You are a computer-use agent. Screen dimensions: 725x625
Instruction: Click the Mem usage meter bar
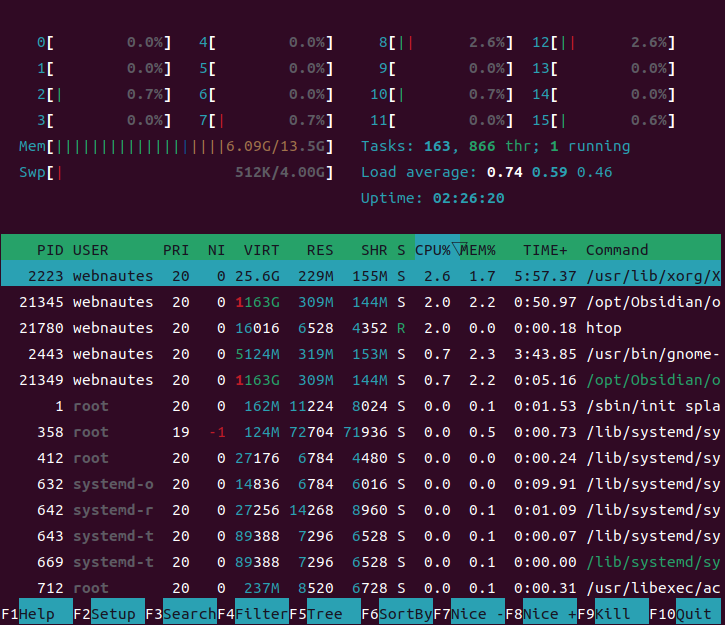pos(176,146)
